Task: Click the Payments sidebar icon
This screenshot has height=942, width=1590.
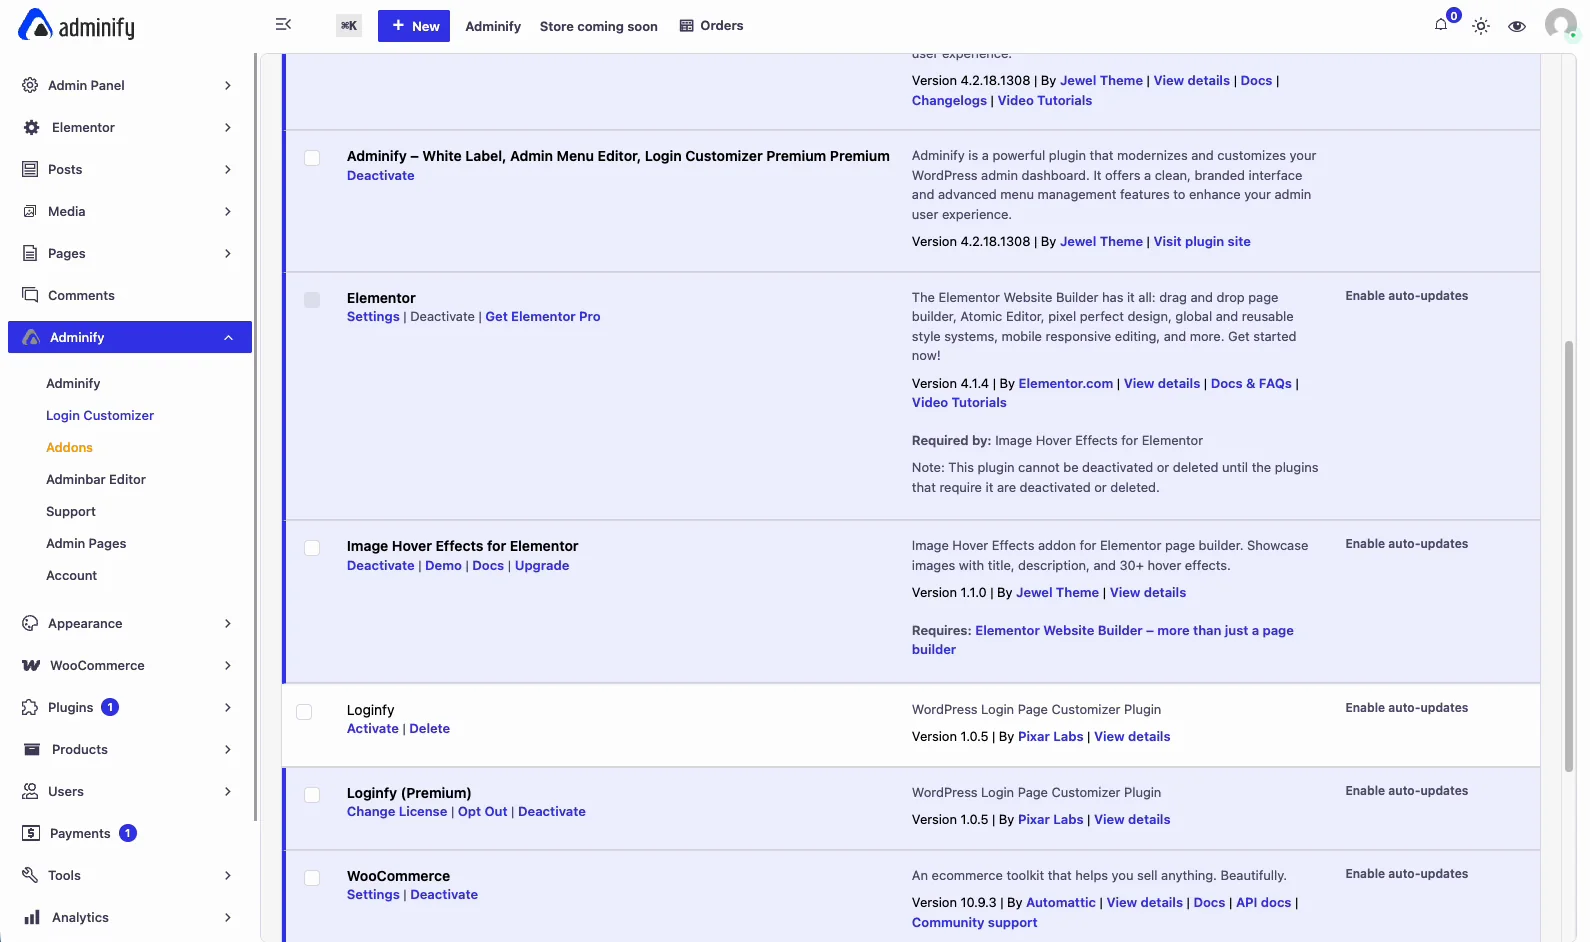Action: [x=31, y=833]
